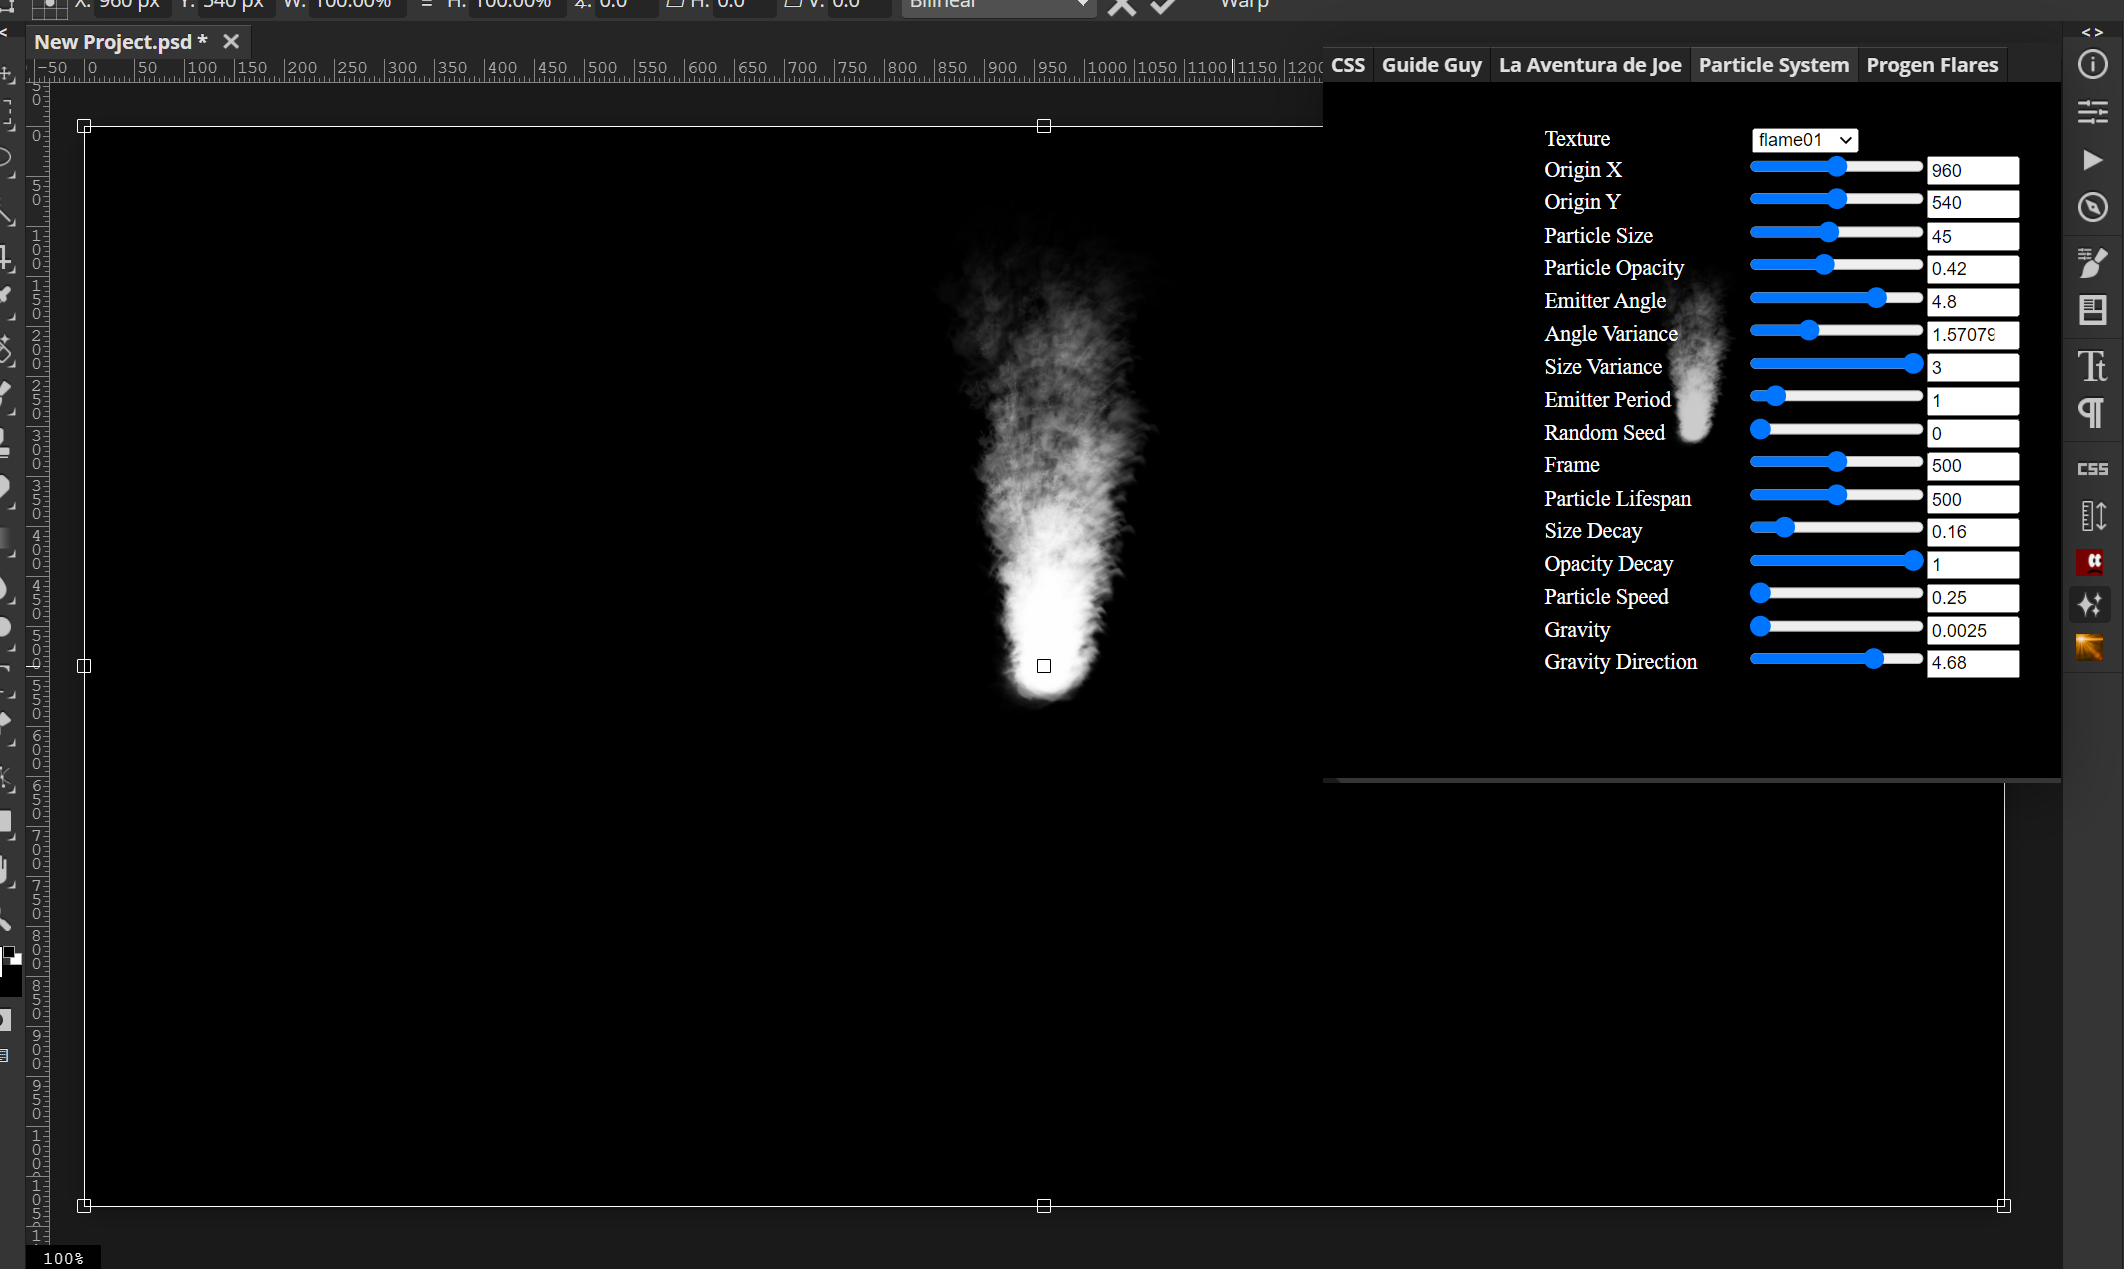This screenshot has height=1269, width=2124.
Task: Click the Frame value input field
Action: (1972, 466)
